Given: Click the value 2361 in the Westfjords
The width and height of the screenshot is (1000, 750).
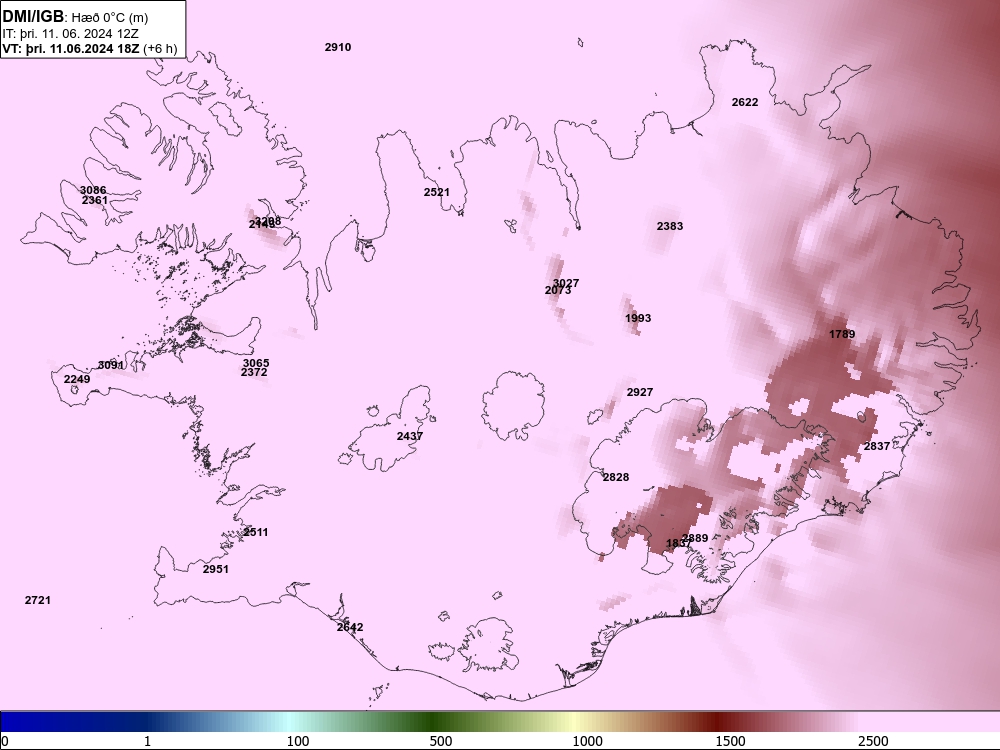Looking at the screenshot, I should point(95,200).
